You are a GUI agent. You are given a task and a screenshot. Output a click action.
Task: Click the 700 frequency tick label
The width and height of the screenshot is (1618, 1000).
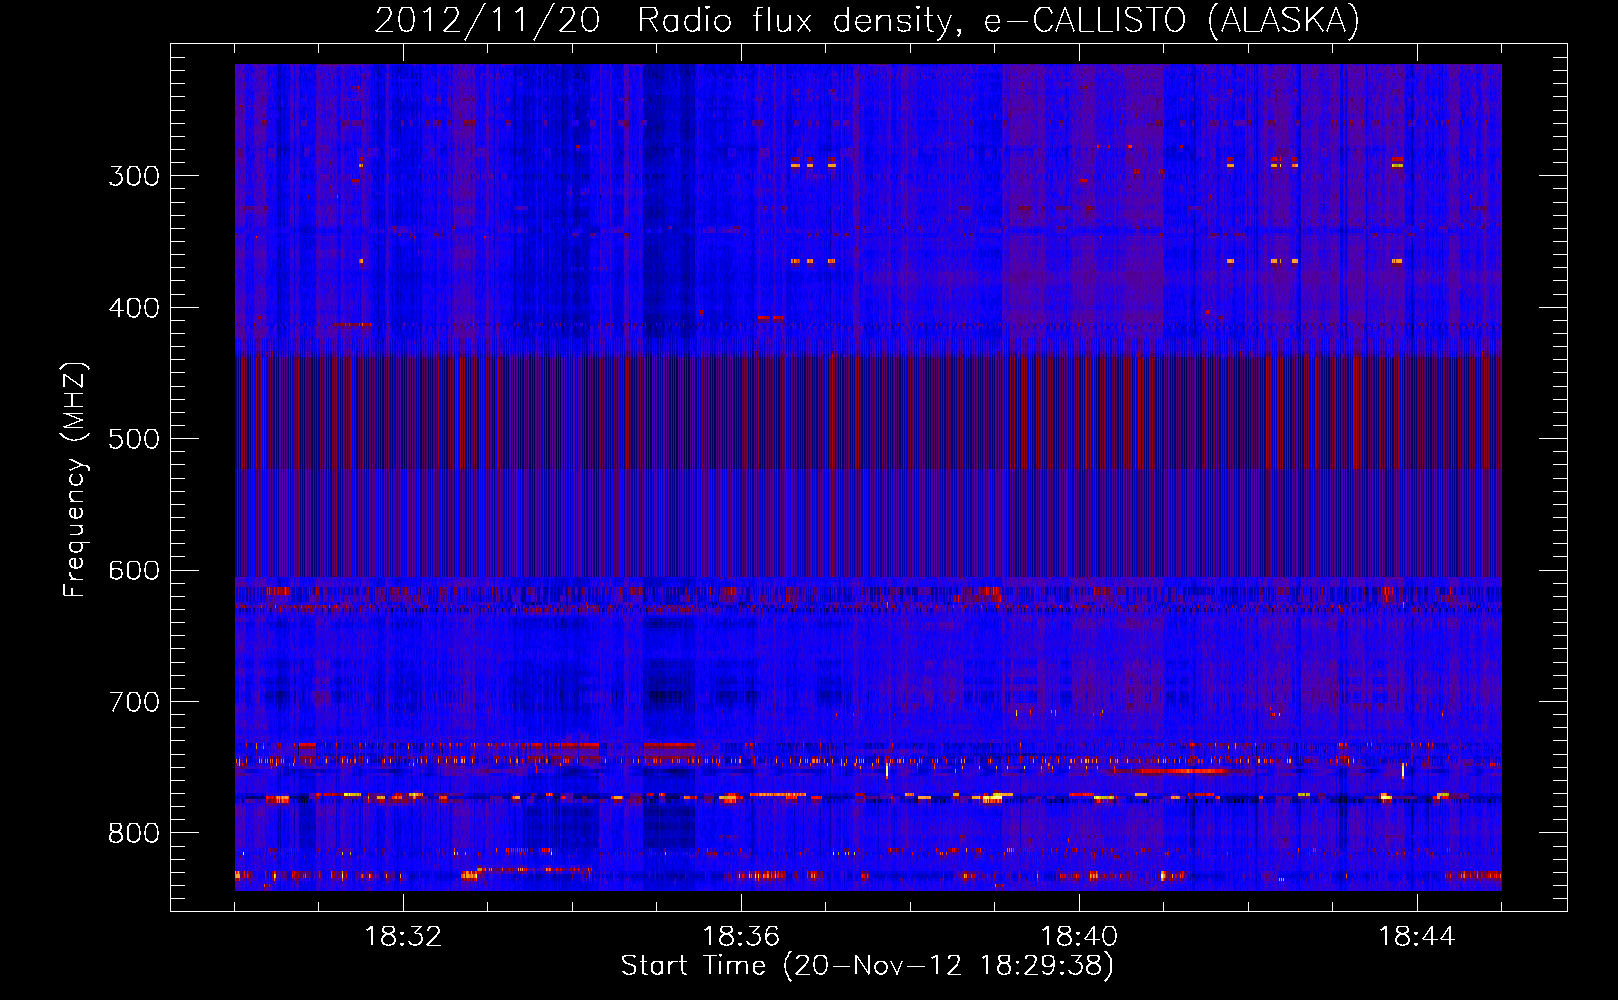[134, 702]
